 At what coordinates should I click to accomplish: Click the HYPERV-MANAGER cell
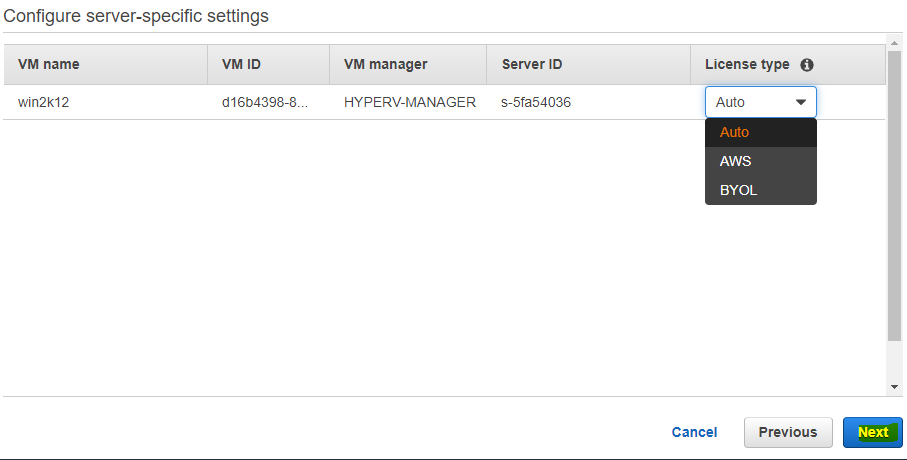tap(410, 102)
